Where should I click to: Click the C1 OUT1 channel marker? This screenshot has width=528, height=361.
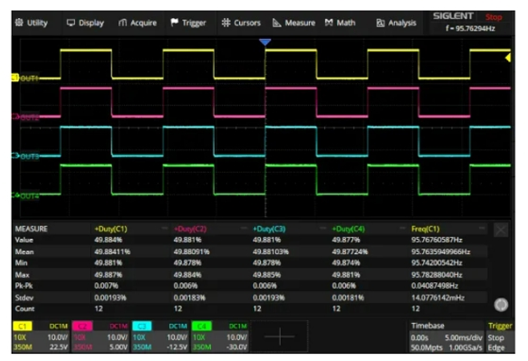click(x=25, y=78)
